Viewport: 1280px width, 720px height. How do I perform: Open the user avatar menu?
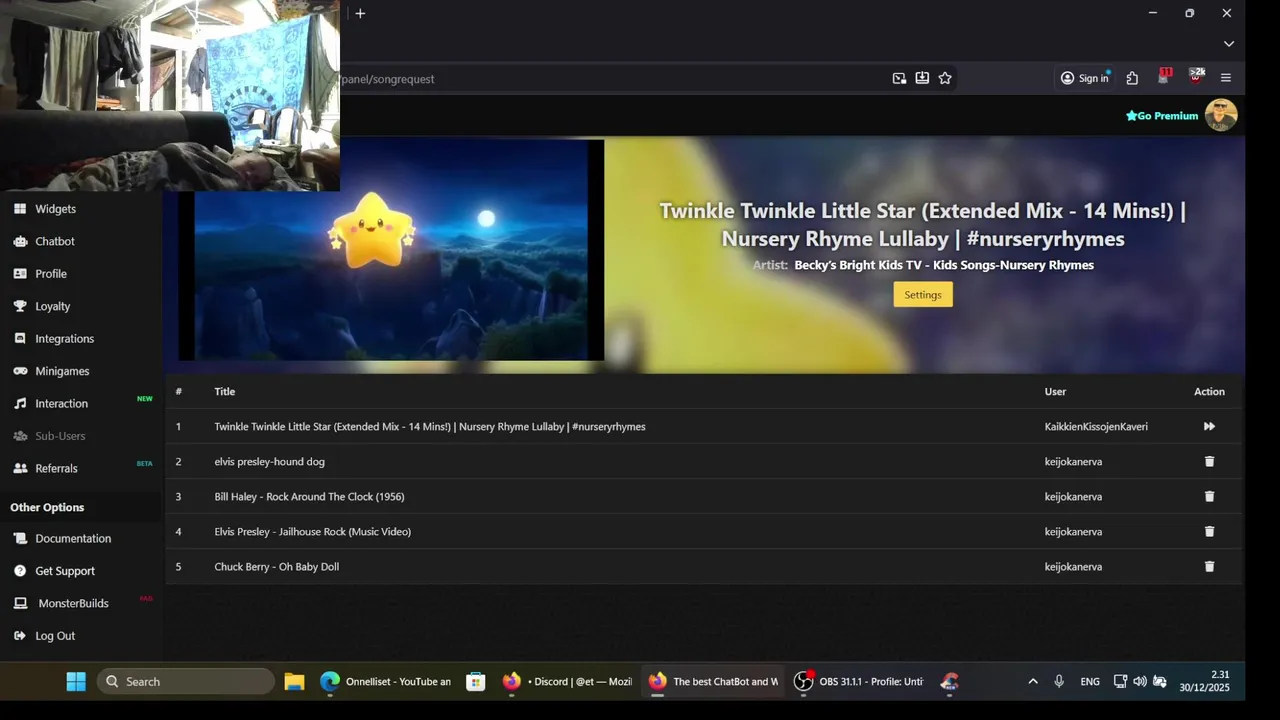pos(1221,115)
